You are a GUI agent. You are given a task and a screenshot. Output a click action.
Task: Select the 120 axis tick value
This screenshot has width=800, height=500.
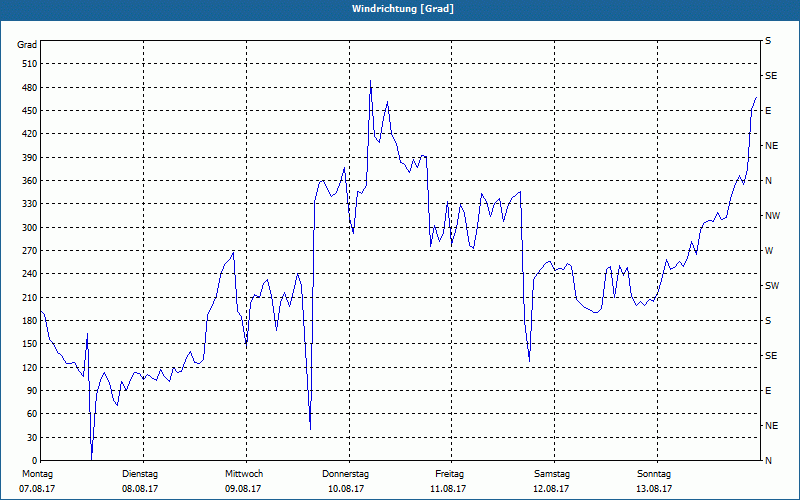pyautogui.click(x=29, y=367)
